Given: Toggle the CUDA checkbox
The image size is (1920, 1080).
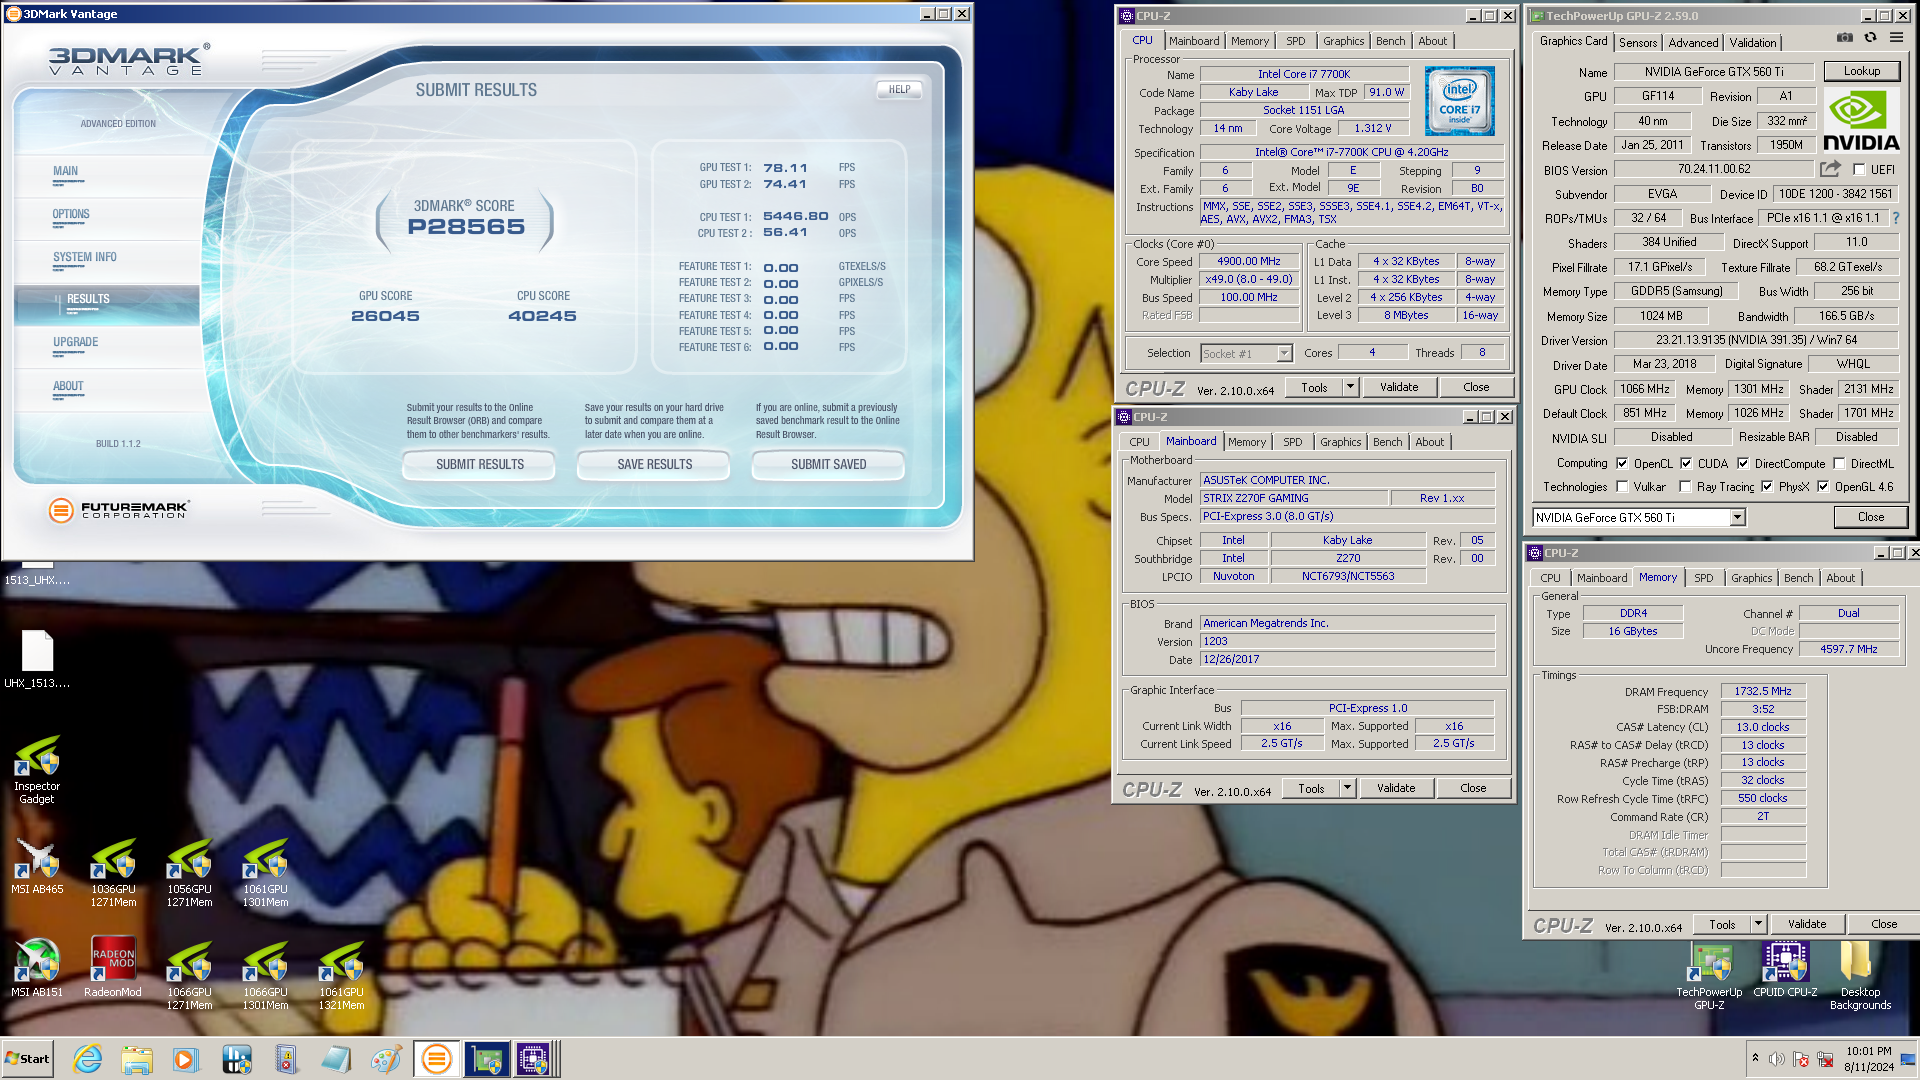Looking at the screenshot, I should click(x=1686, y=463).
